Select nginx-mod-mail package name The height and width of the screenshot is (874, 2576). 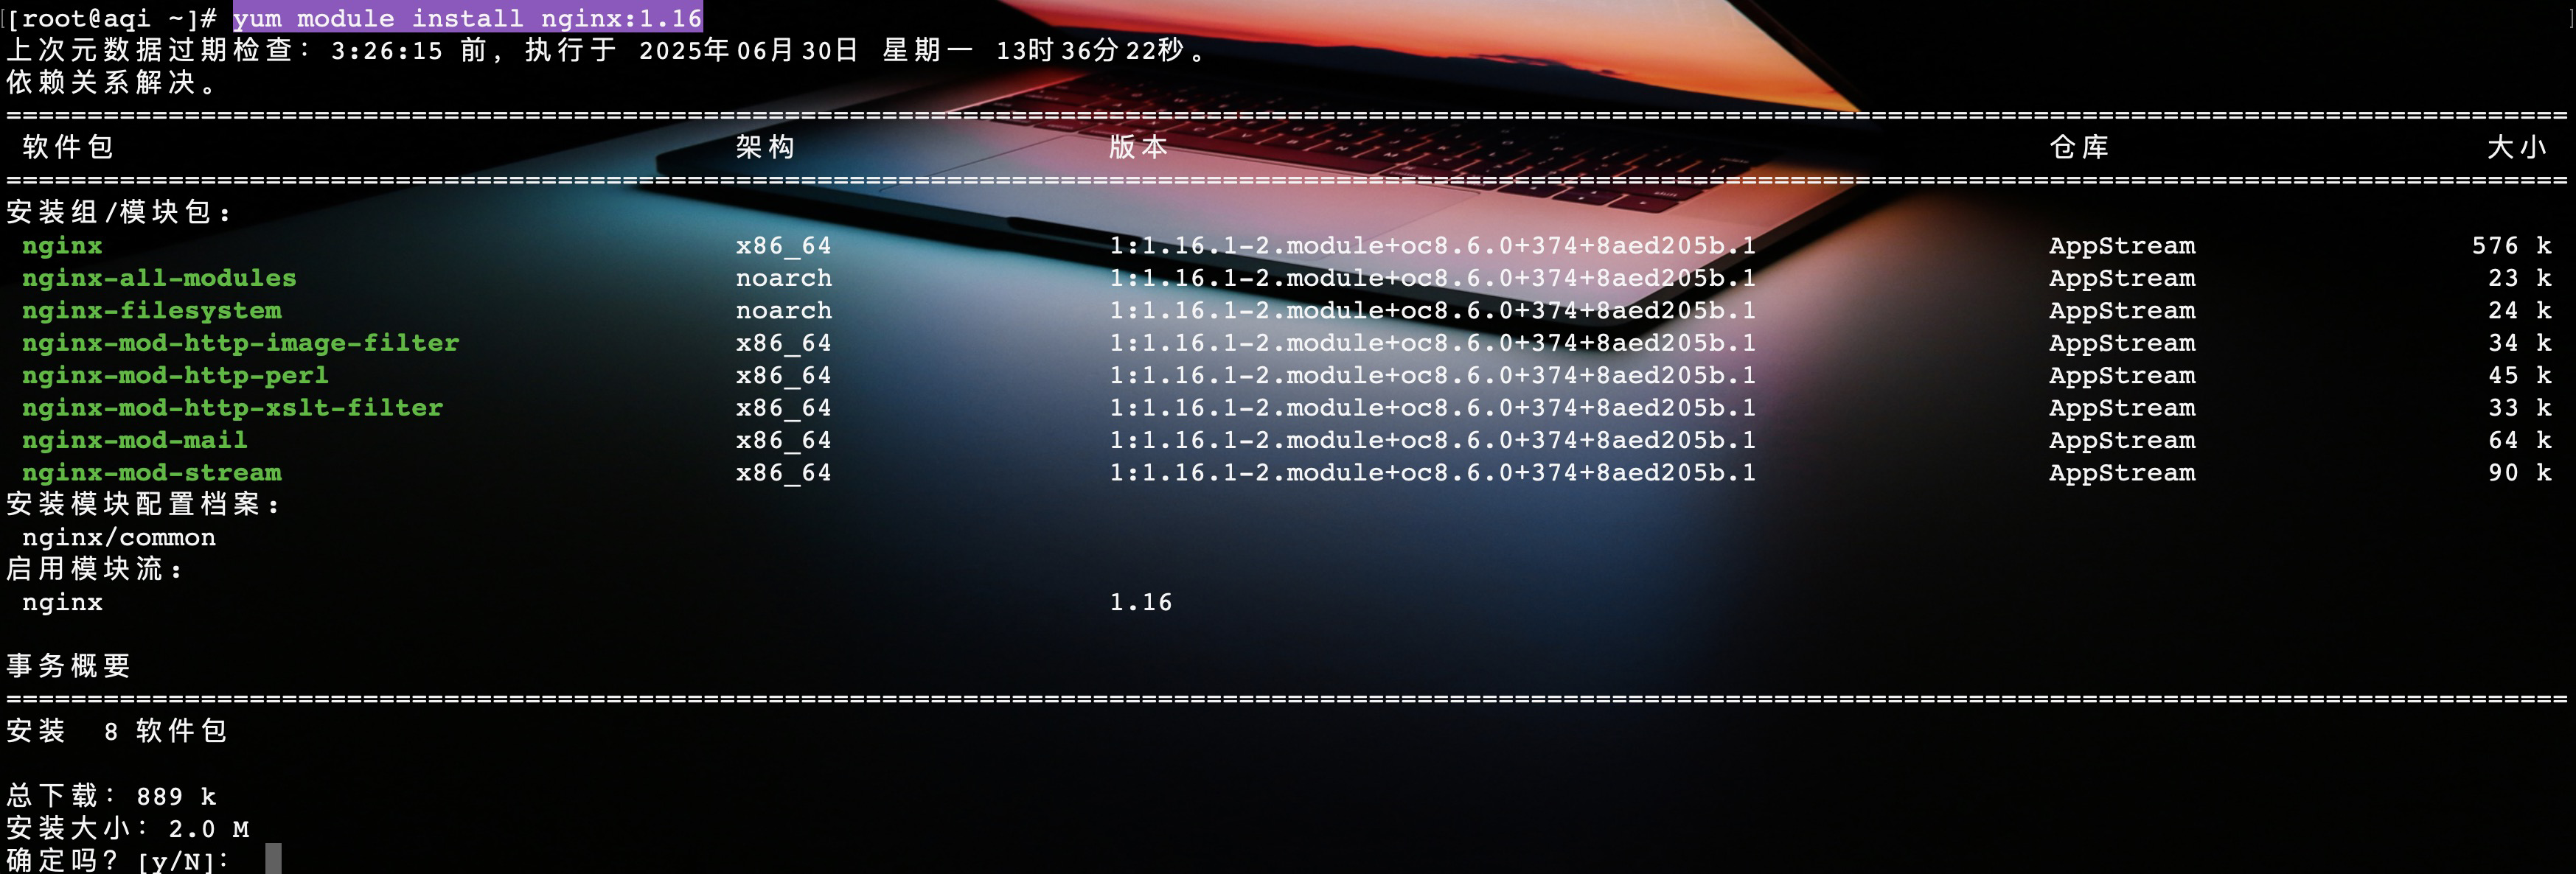(135, 439)
